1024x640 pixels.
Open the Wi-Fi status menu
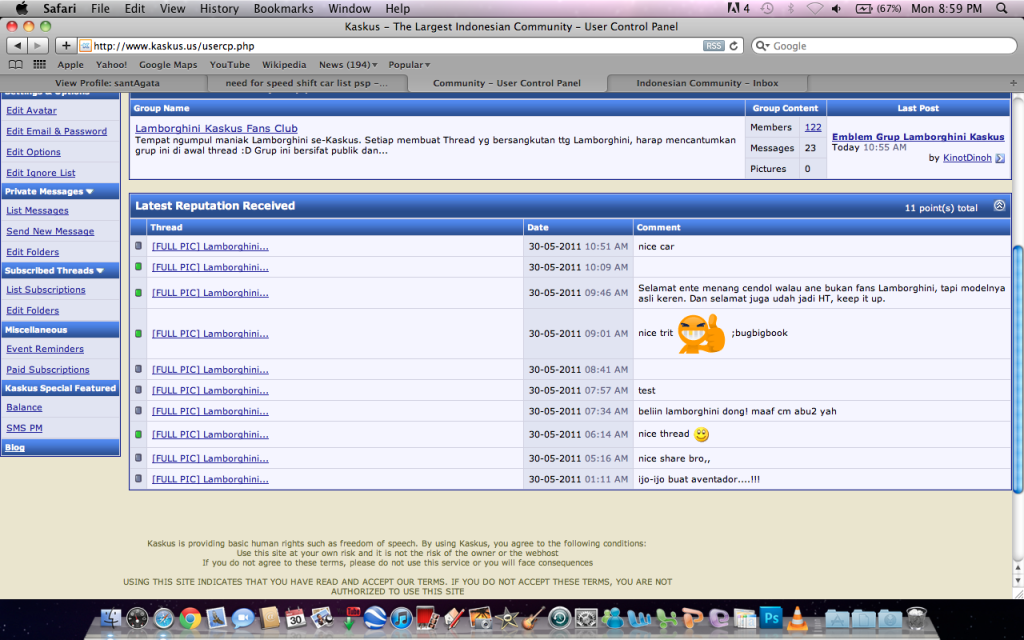(x=814, y=8)
